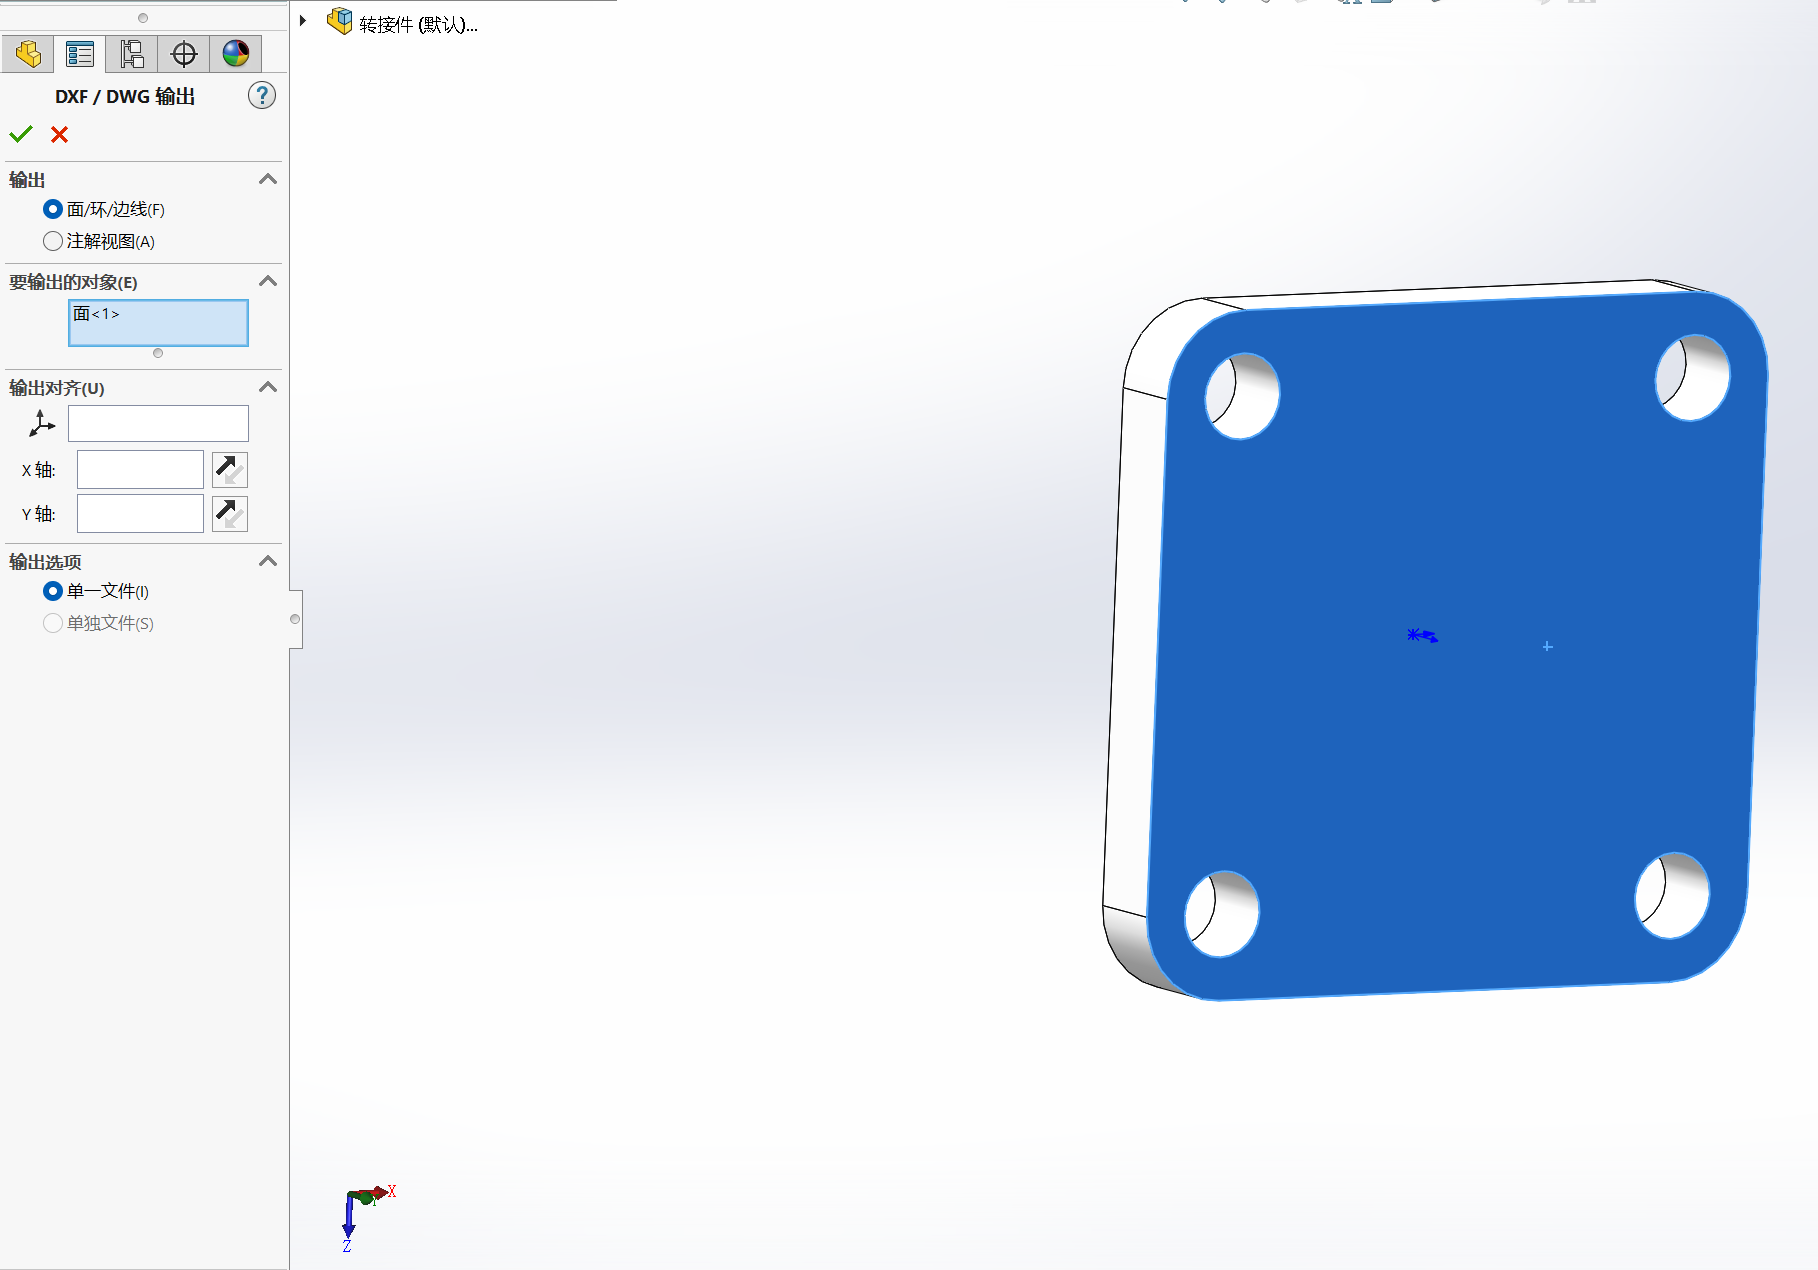Viewport: 1818px width, 1270px height.
Task: Select the 面/环/边线(F) radio option
Action: coord(53,209)
